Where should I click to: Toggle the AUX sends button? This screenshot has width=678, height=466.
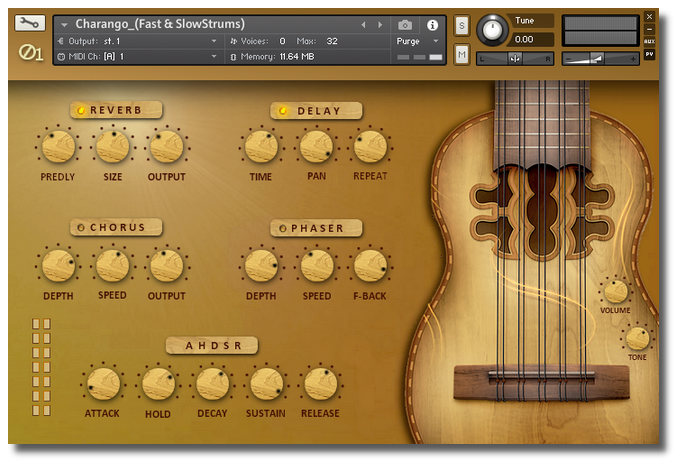pos(649,41)
